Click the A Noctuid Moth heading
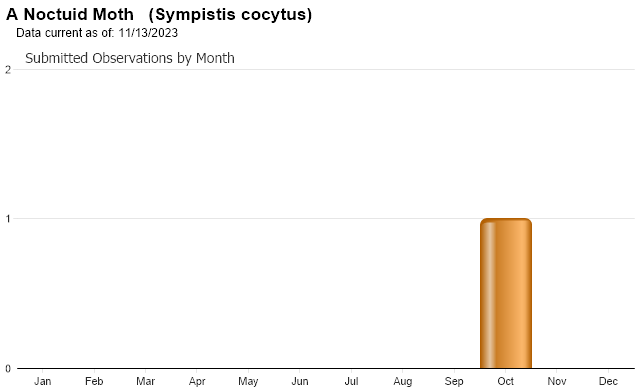640x390 pixels. 70,14
